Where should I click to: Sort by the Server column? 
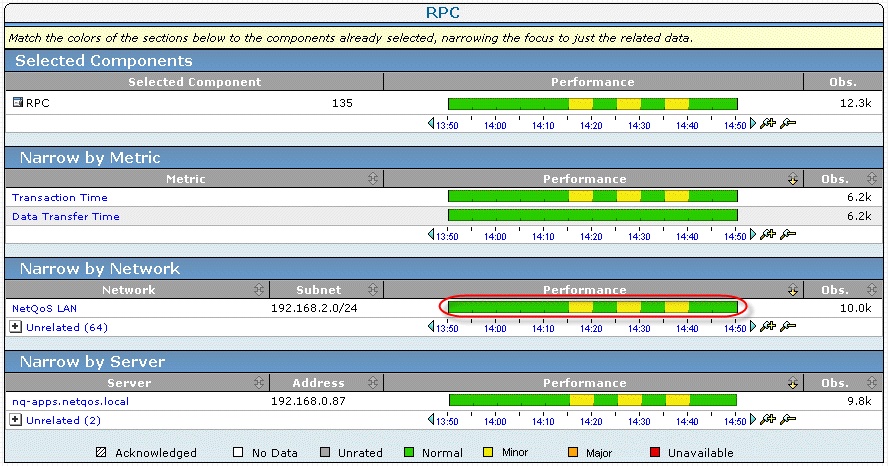coord(259,383)
